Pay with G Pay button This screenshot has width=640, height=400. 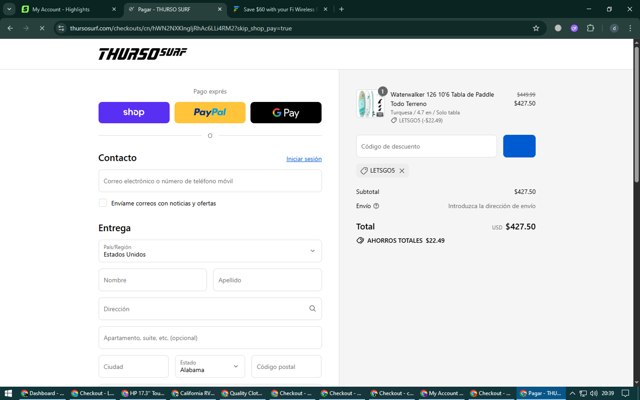pos(286,112)
